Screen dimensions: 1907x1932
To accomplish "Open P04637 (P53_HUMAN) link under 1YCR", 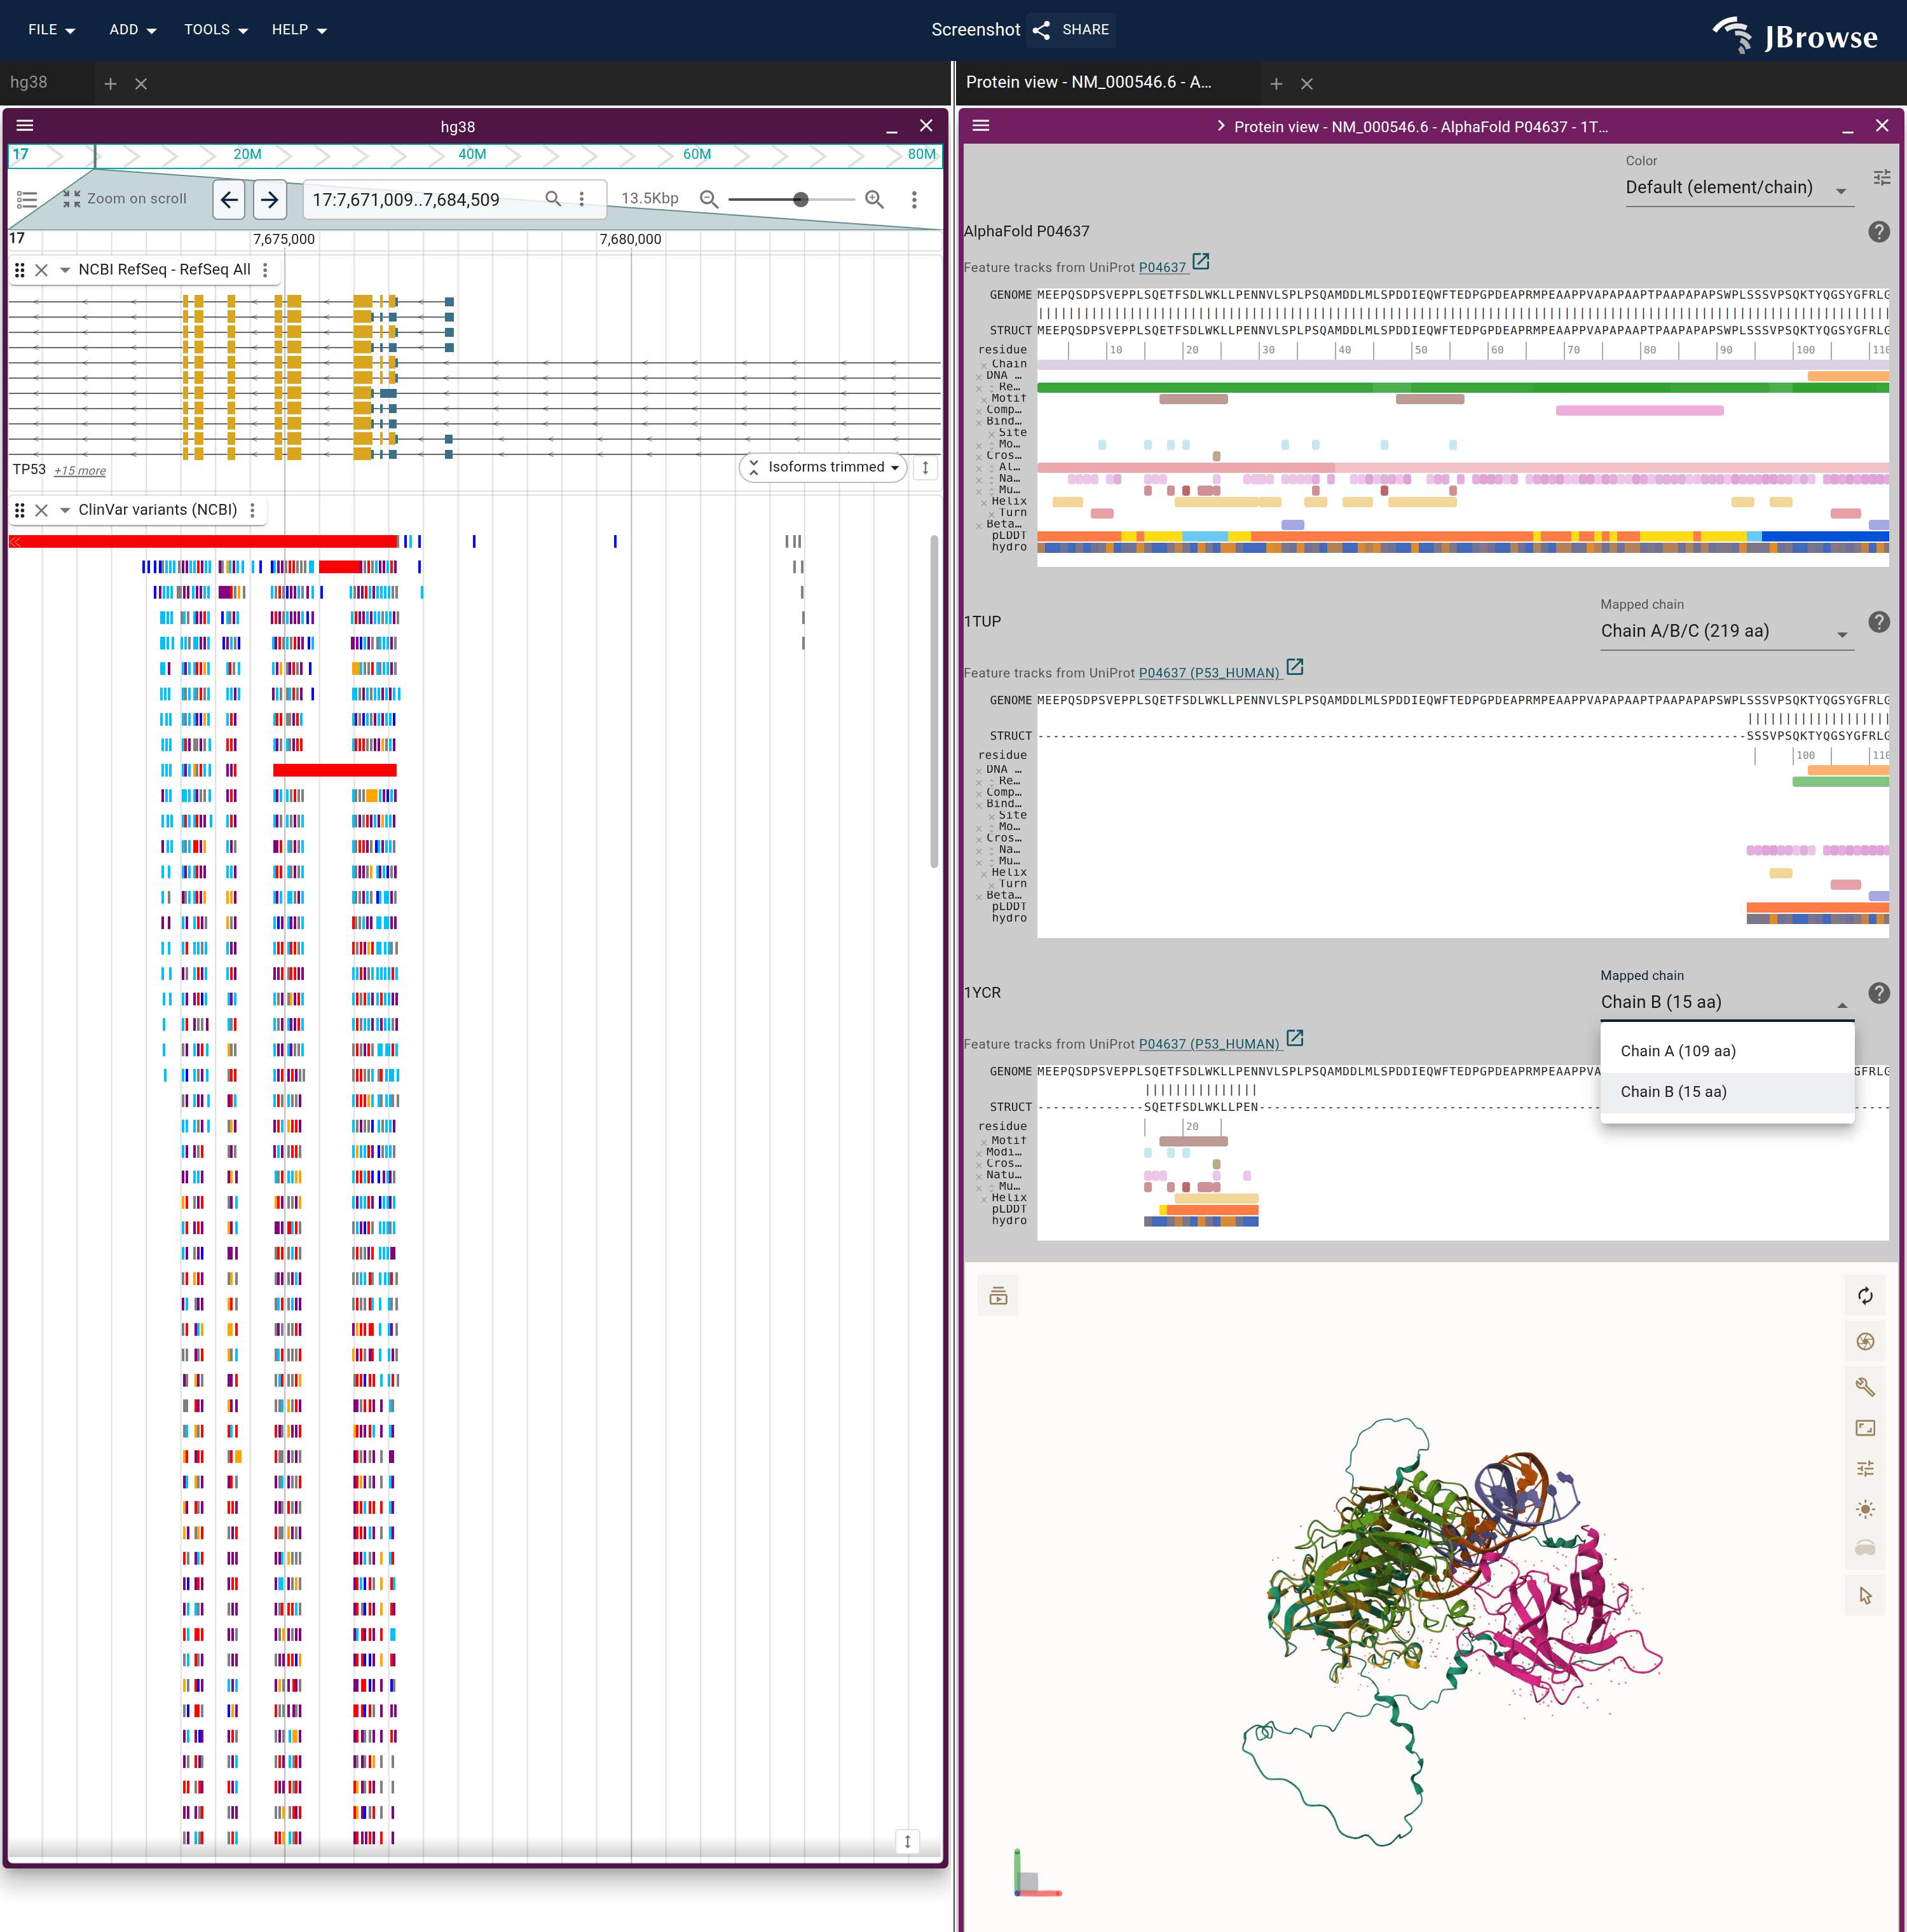I will [x=1209, y=1044].
